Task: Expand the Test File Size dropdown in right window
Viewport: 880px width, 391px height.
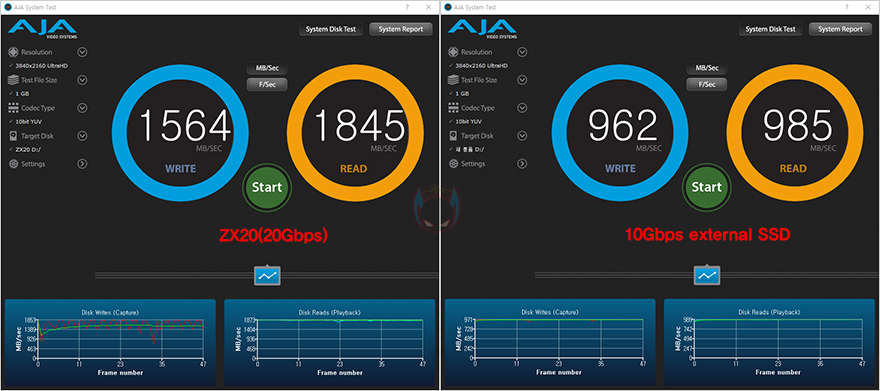Action: pos(522,80)
